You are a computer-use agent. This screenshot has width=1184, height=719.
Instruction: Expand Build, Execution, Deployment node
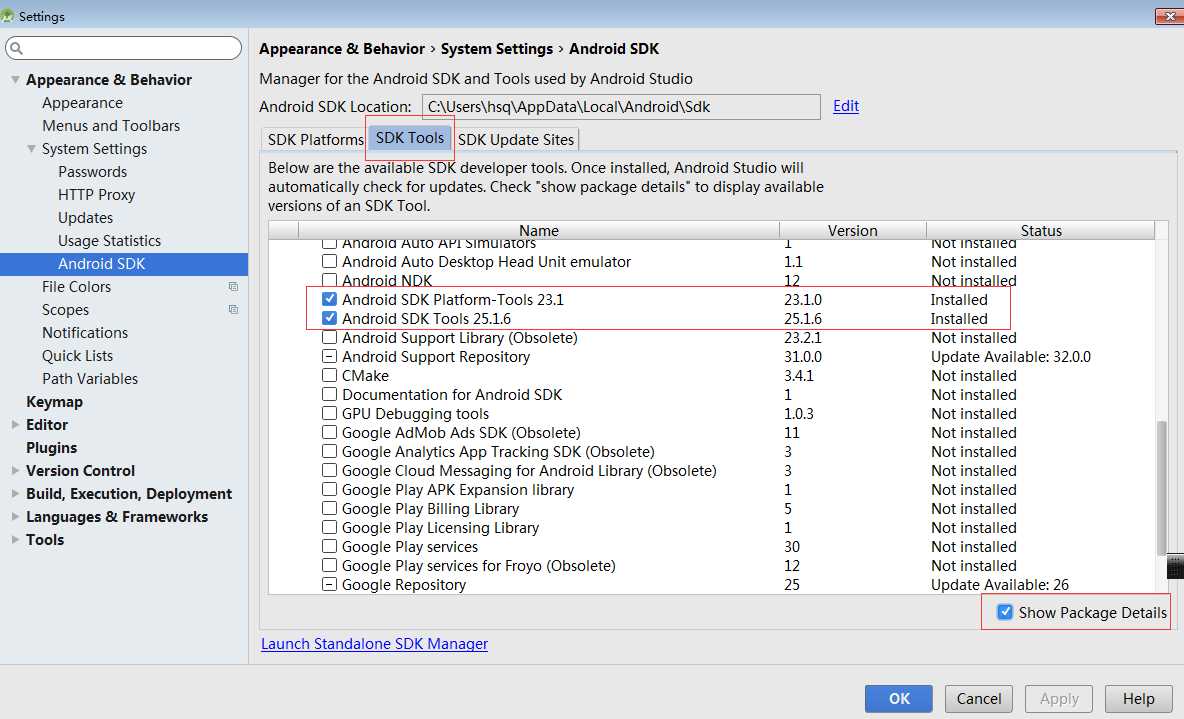(x=15, y=493)
